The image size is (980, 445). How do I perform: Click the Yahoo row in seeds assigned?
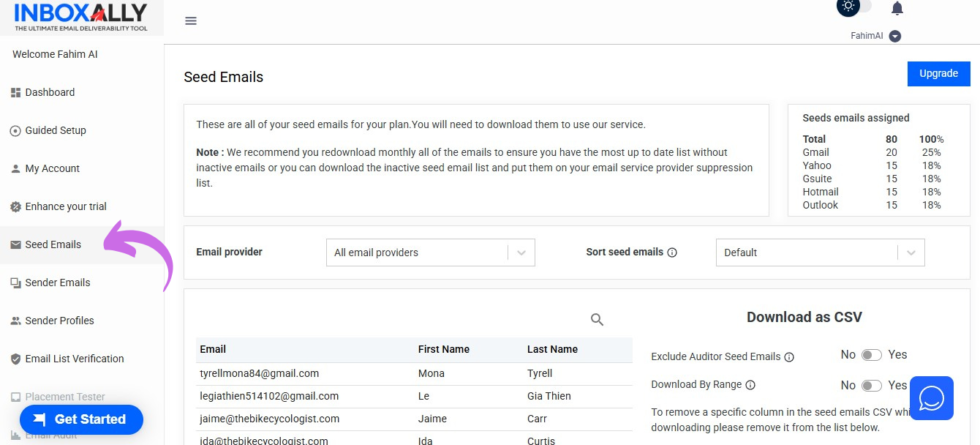coord(872,166)
